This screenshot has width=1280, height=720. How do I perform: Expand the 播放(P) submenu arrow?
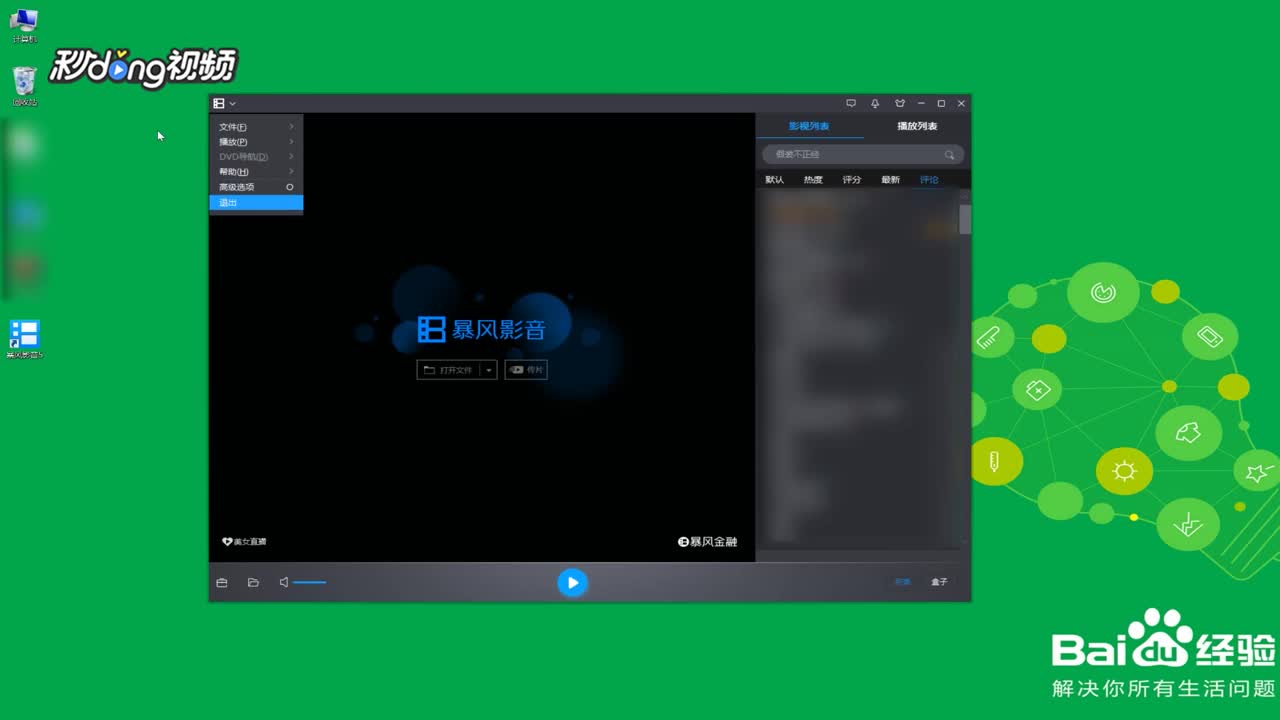pos(291,142)
